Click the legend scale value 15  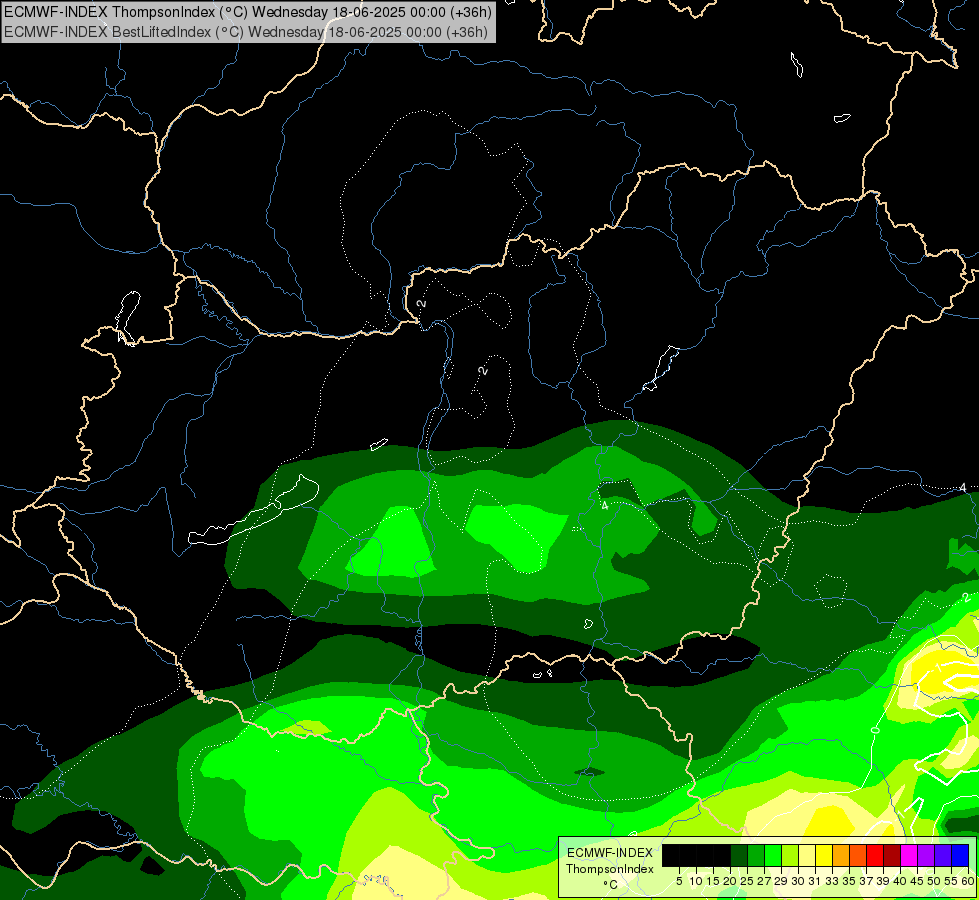click(x=713, y=881)
